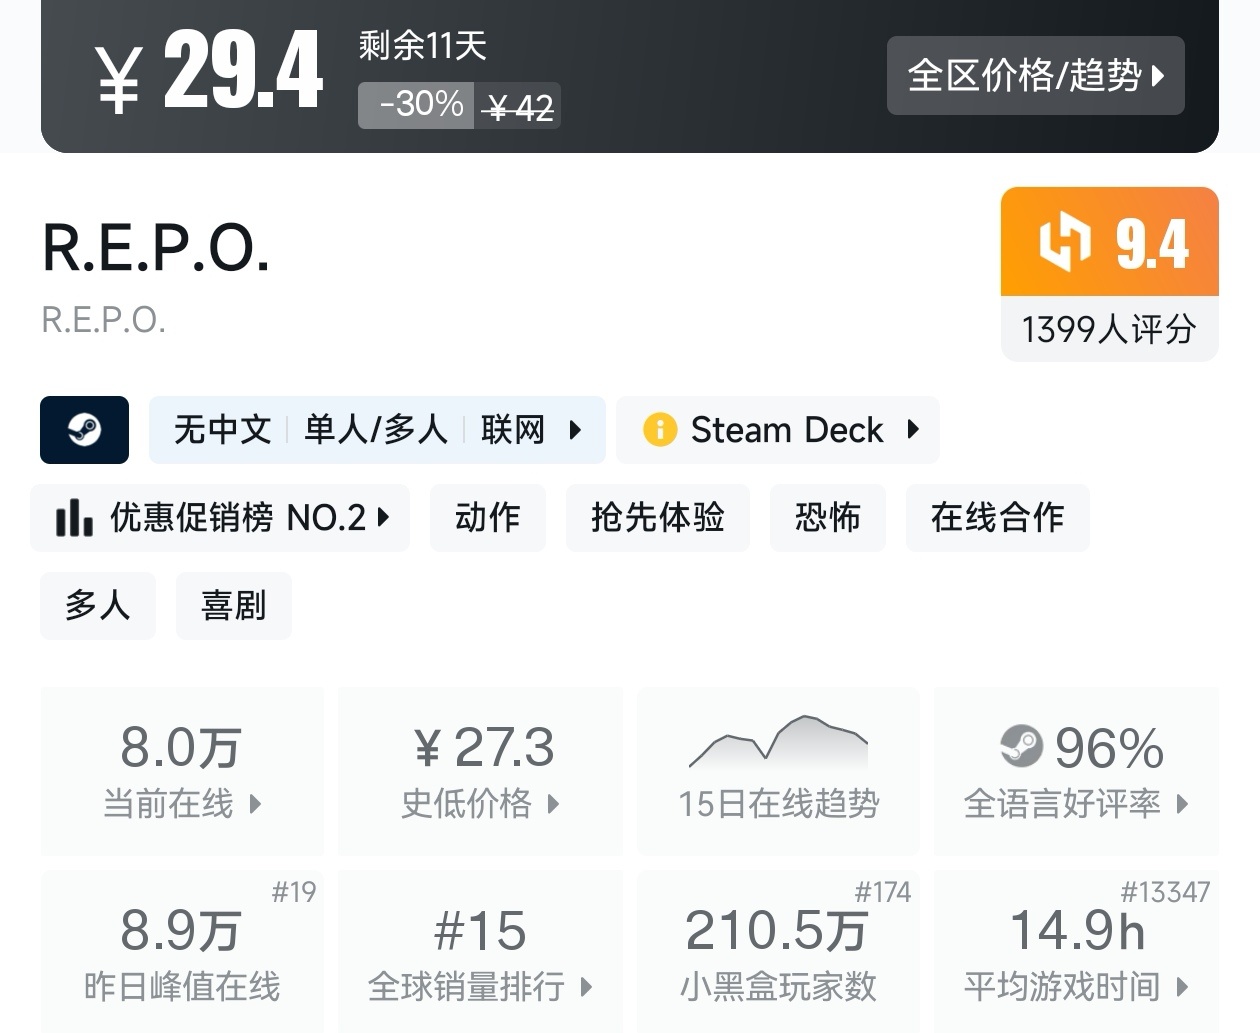
Task: Click the bar chart ranking icon
Action: coord(74,518)
